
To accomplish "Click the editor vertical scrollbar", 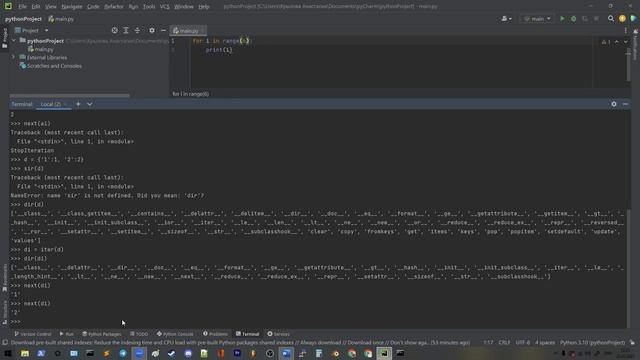I will coord(628,63).
